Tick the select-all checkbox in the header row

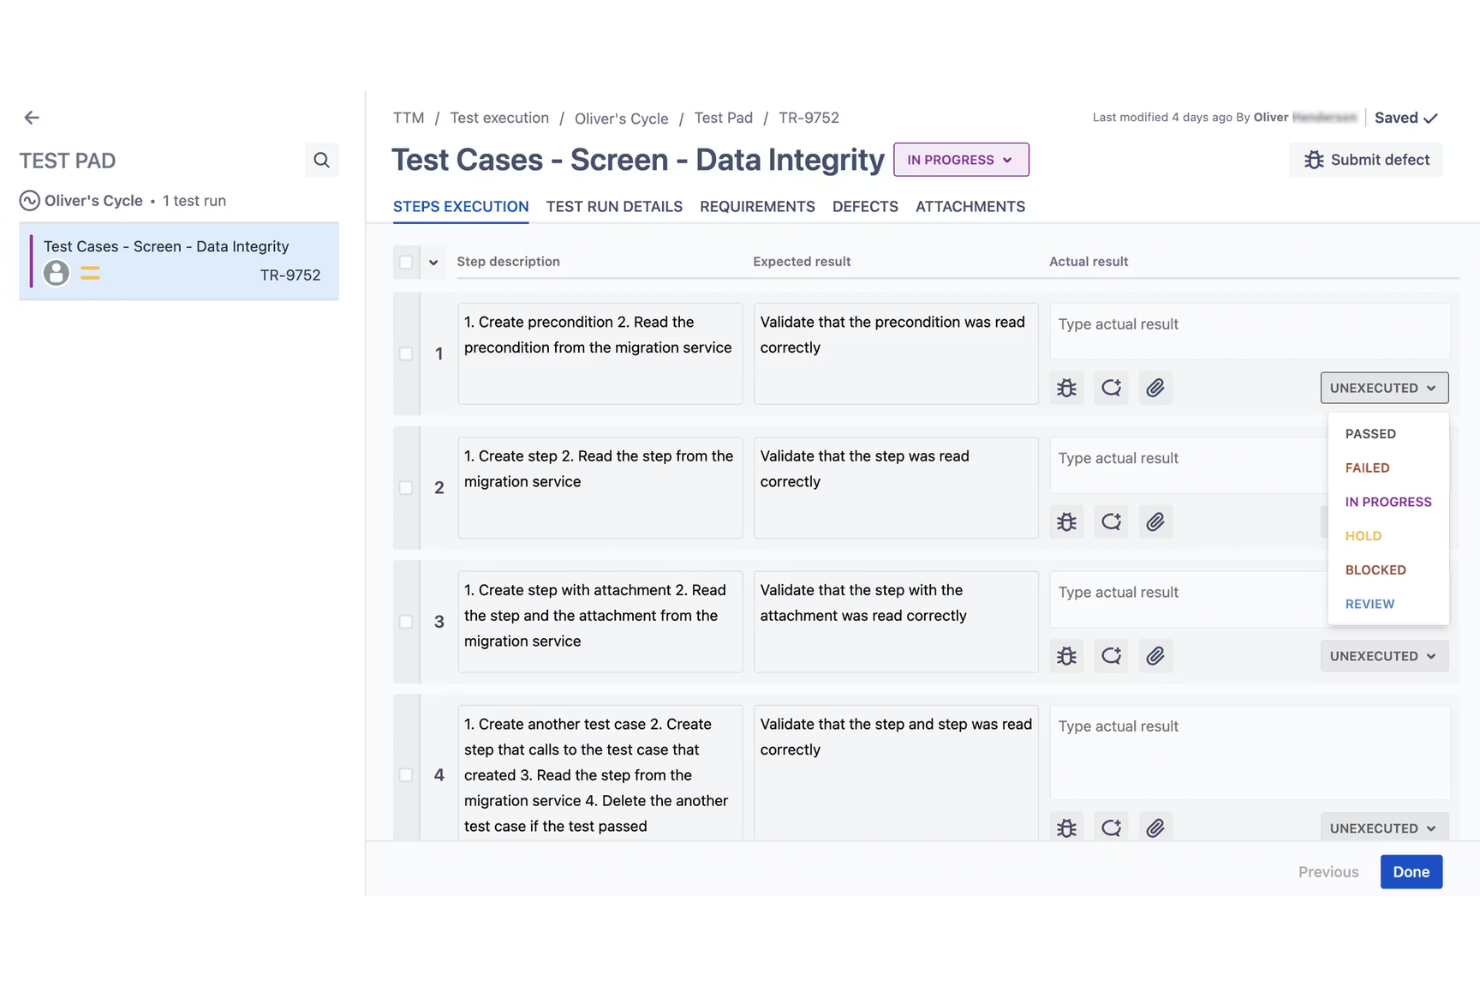tap(406, 261)
